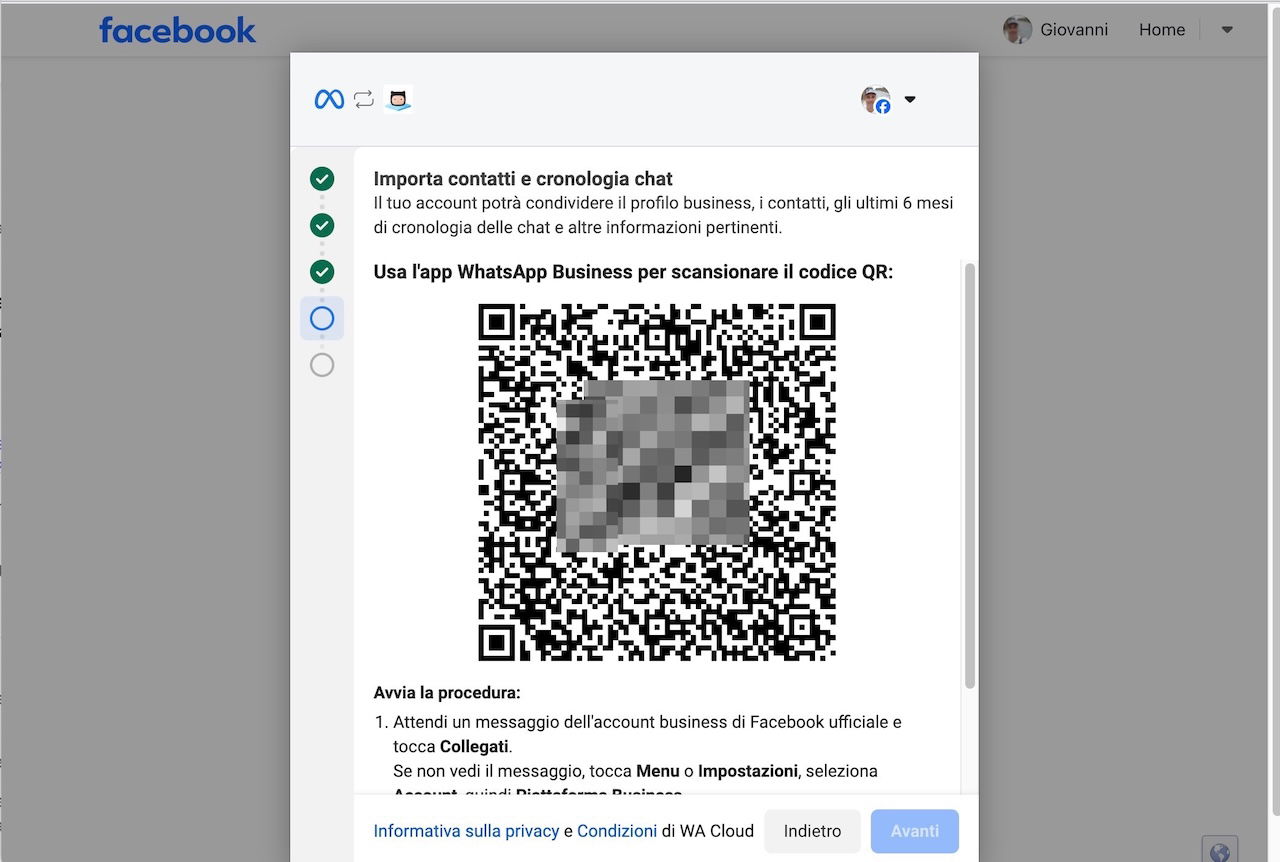Screen dimensions: 1280x862
Task: Click the WhatsApp Business QR code
Action: coord(657,482)
